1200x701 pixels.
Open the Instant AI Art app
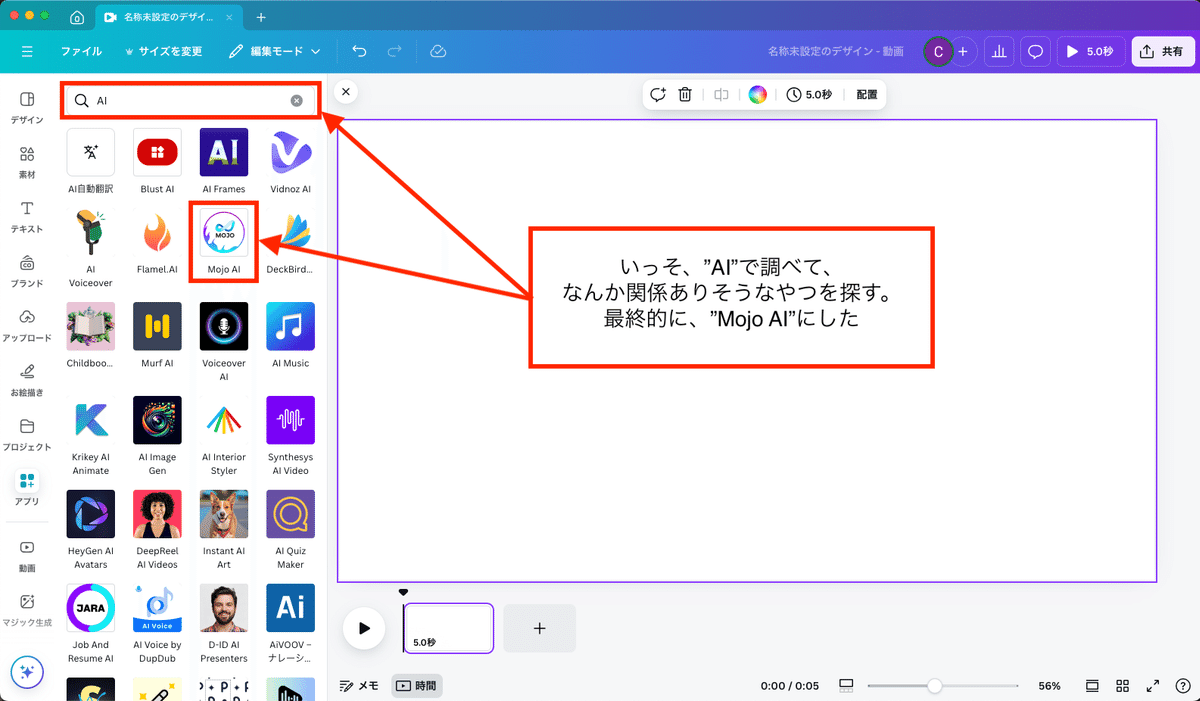coord(224,514)
